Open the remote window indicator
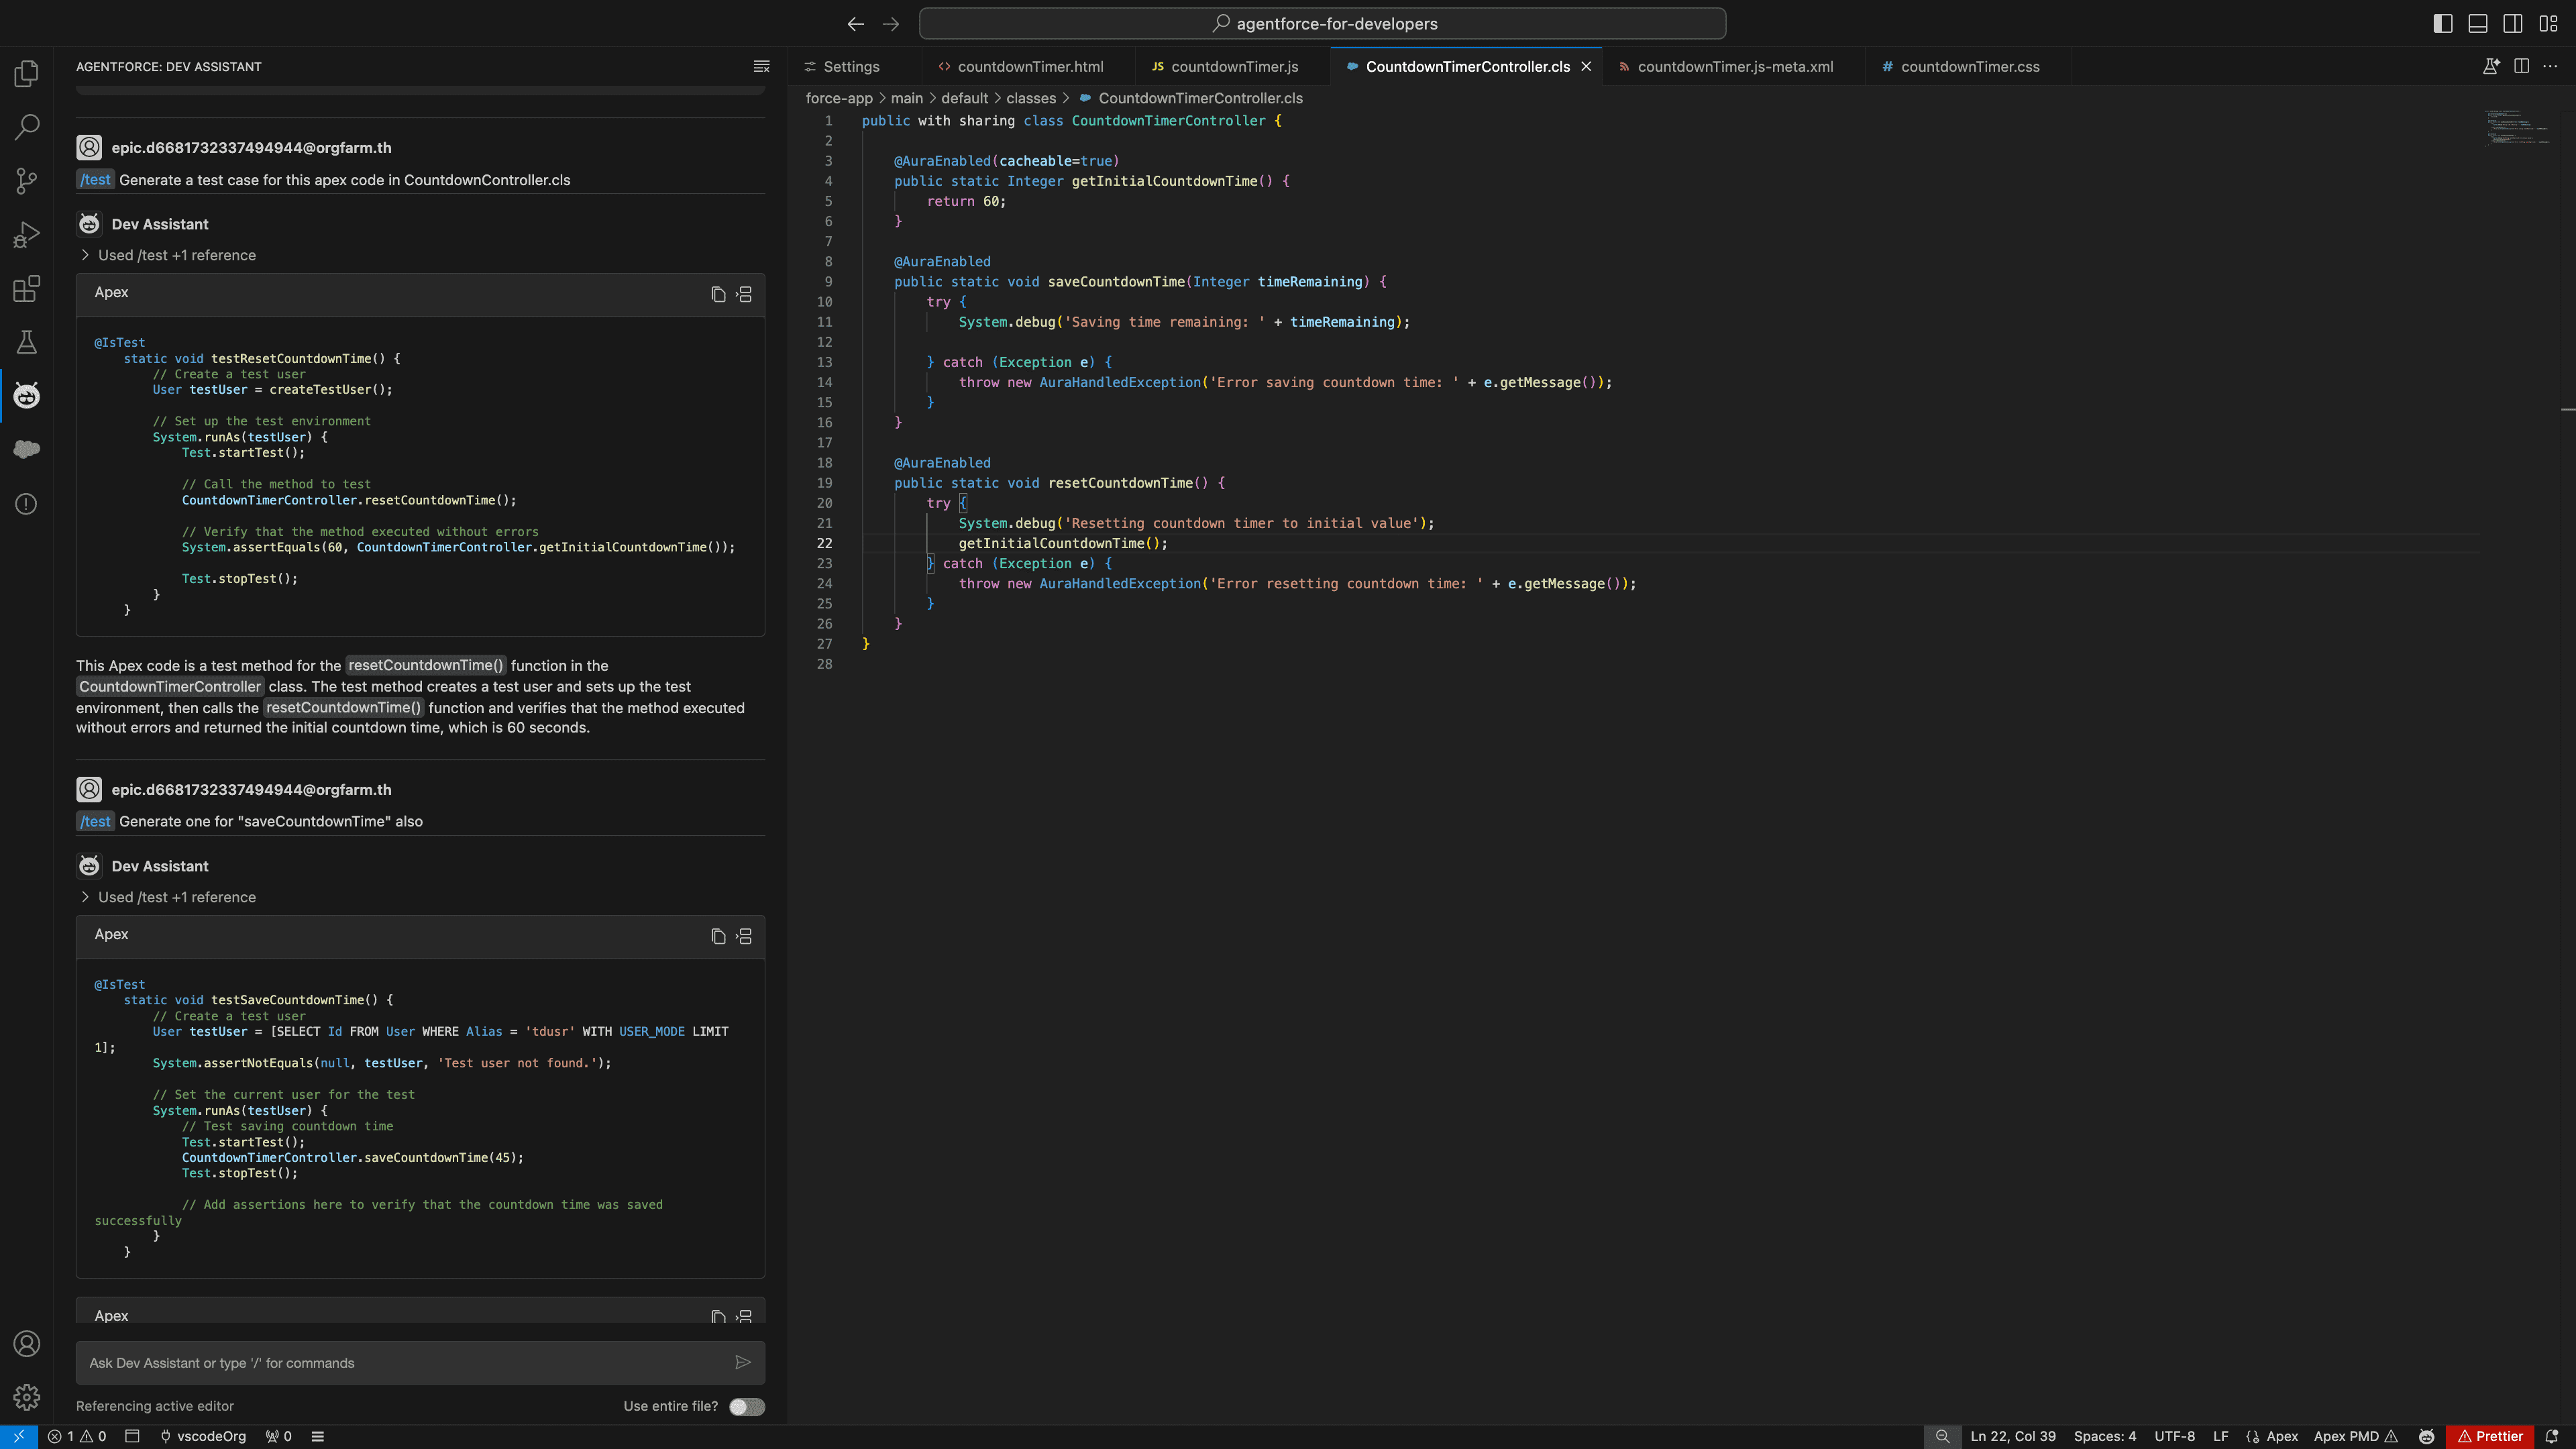Viewport: 2576px width, 1449px height. click(x=19, y=1436)
